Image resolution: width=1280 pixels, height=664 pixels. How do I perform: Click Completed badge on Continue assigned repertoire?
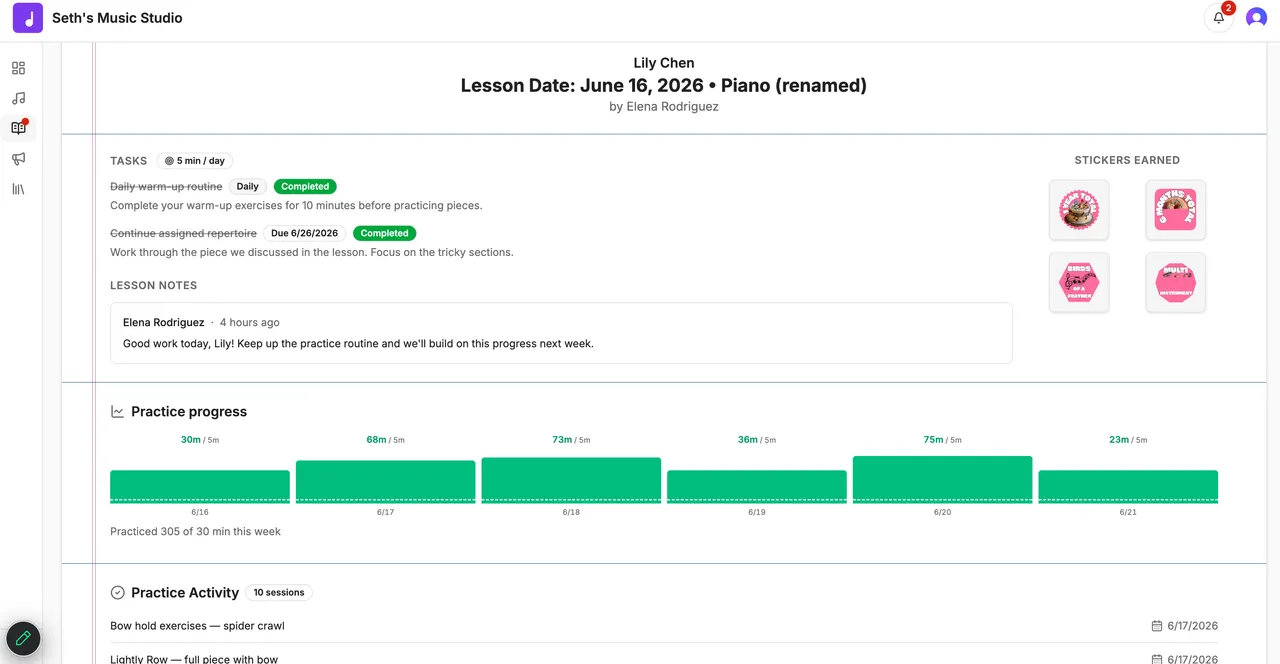click(x=385, y=233)
